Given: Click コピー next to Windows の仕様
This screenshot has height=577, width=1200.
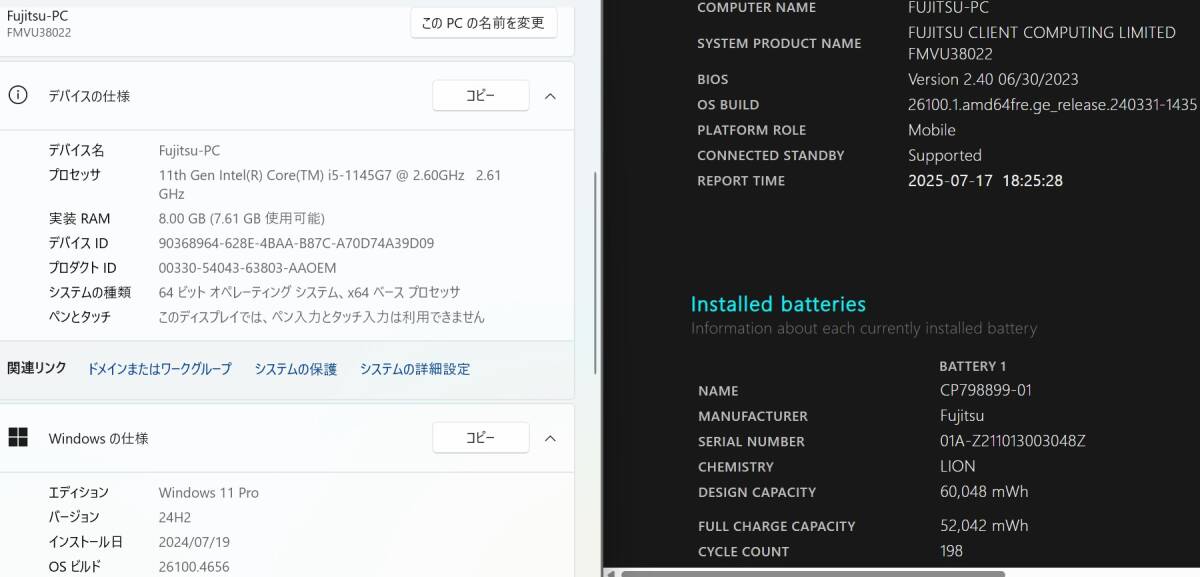Looking at the screenshot, I should pos(480,437).
